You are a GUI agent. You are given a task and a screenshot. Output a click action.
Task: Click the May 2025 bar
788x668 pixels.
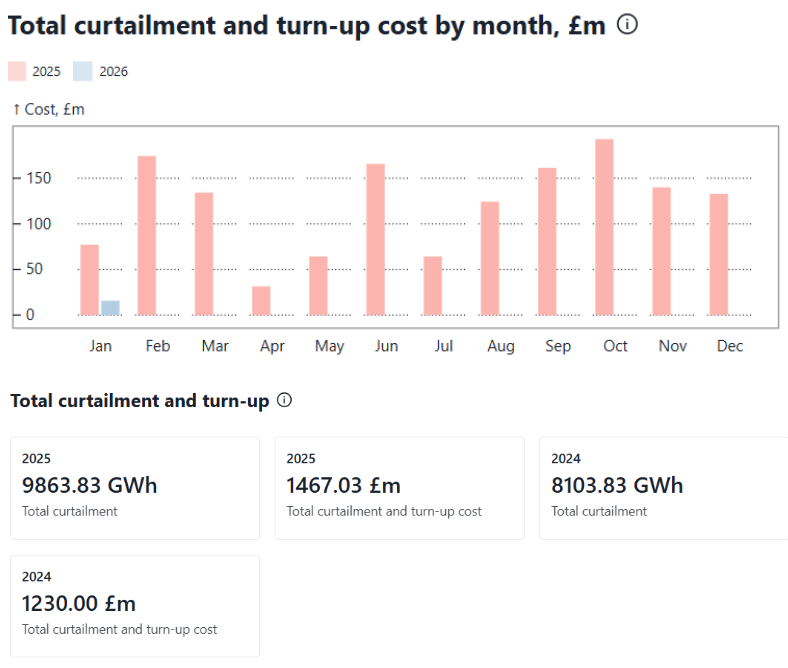[318, 285]
